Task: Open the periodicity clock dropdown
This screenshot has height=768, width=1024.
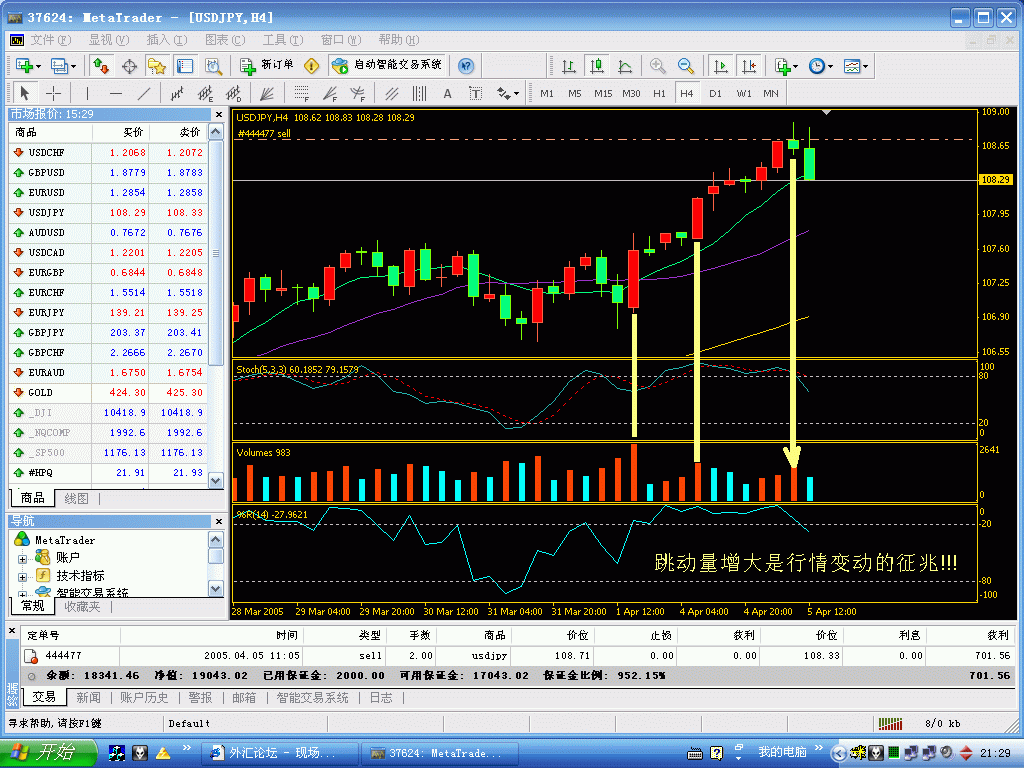Action: click(821, 66)
